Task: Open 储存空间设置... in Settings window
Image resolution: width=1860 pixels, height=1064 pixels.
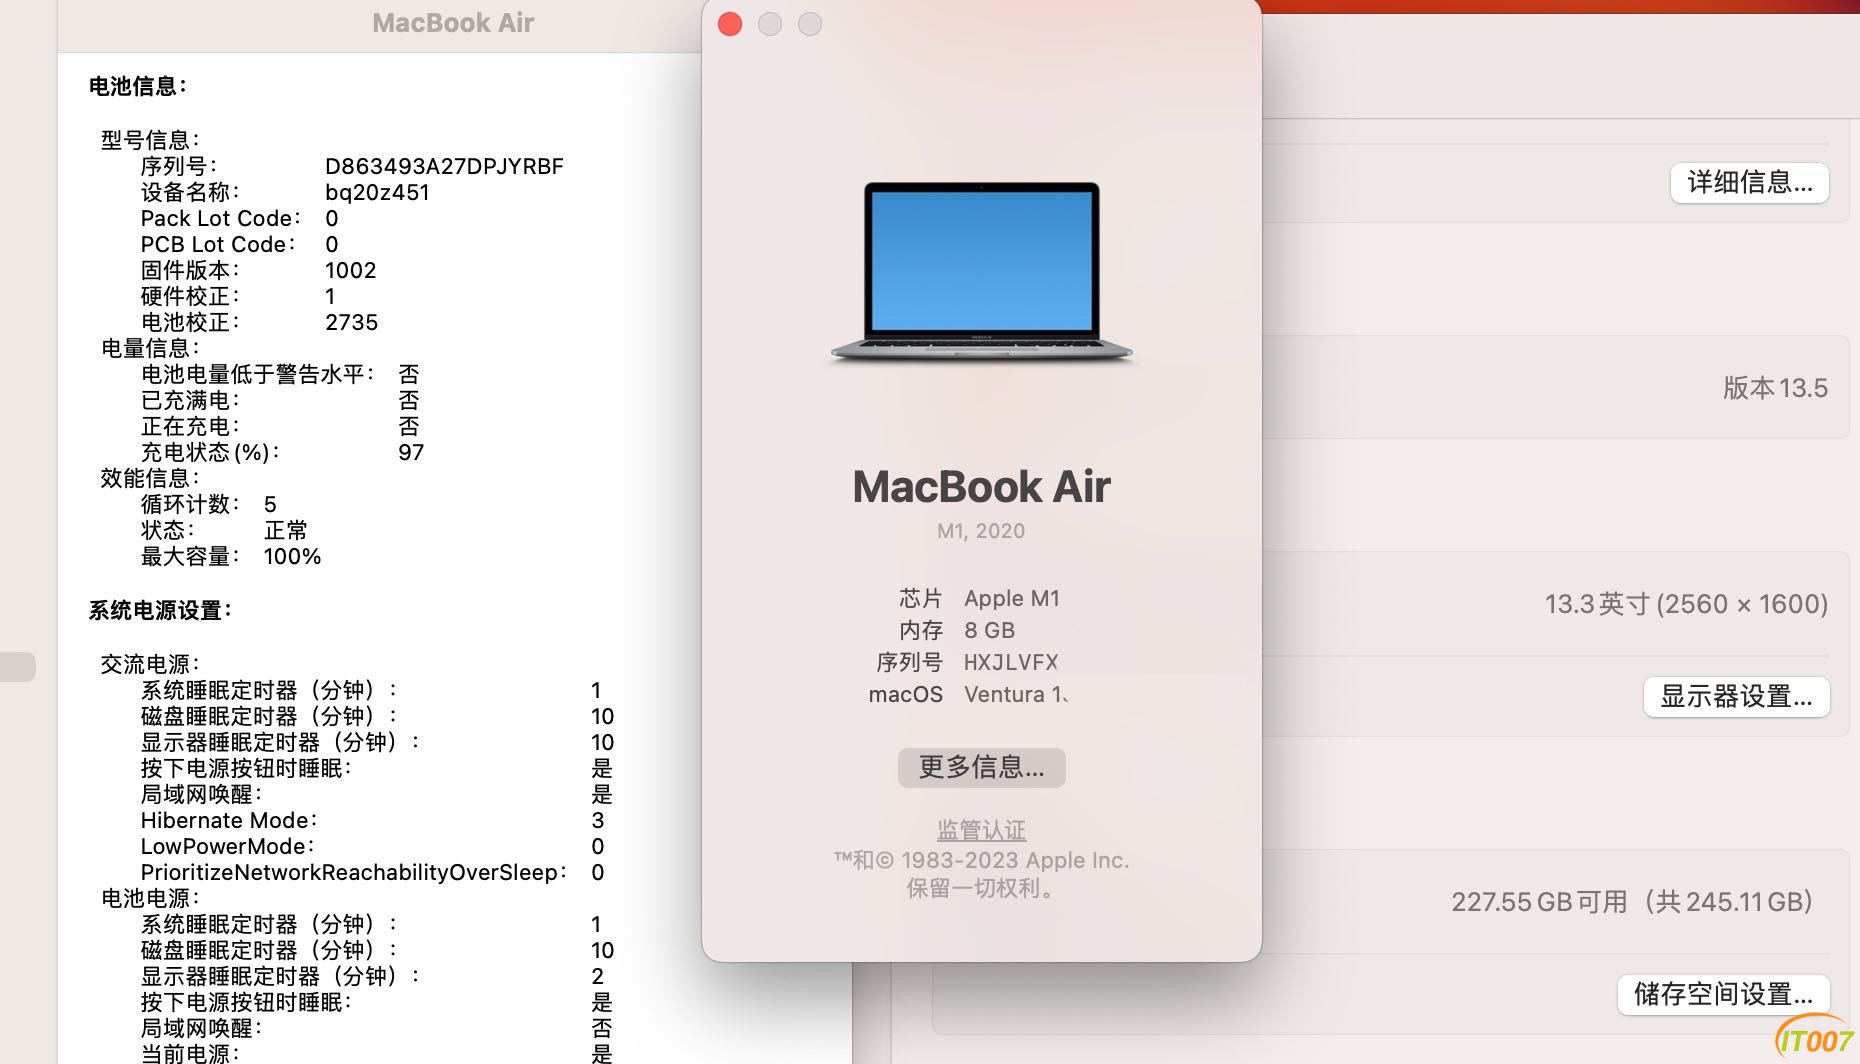Action: click(x=1724, y=995)
